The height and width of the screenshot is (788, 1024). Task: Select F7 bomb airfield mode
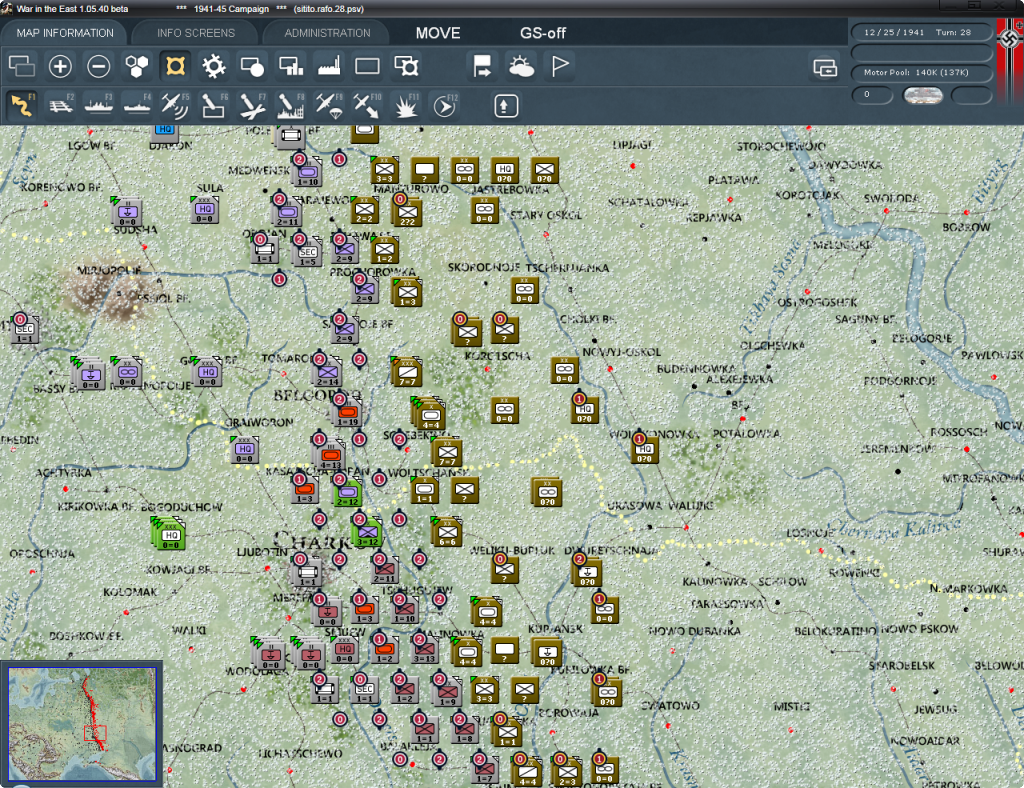(x=252, y=105)
